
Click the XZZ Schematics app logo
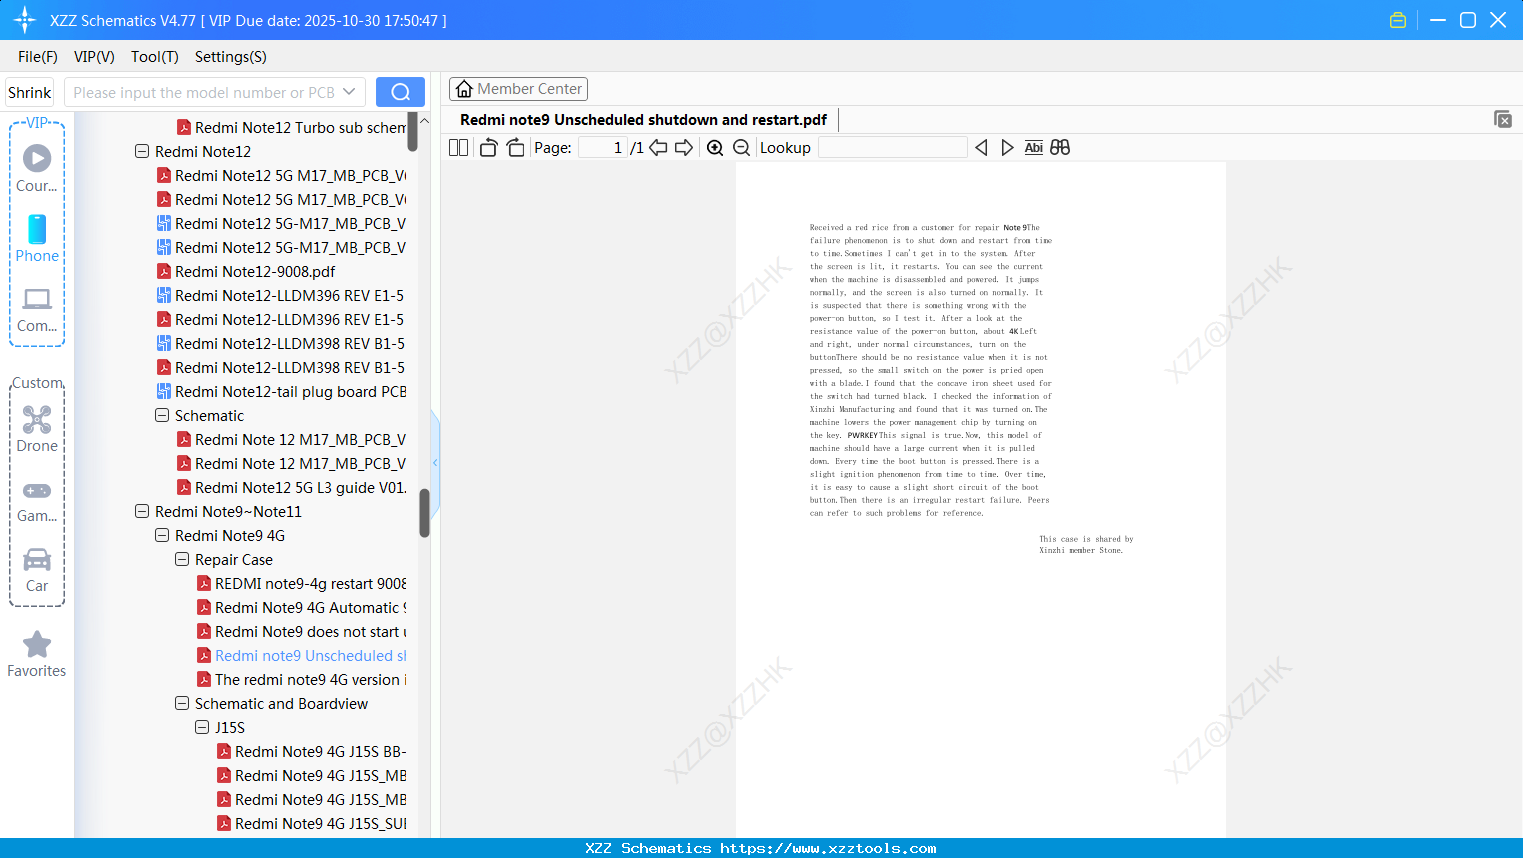[x=25, y=20]
